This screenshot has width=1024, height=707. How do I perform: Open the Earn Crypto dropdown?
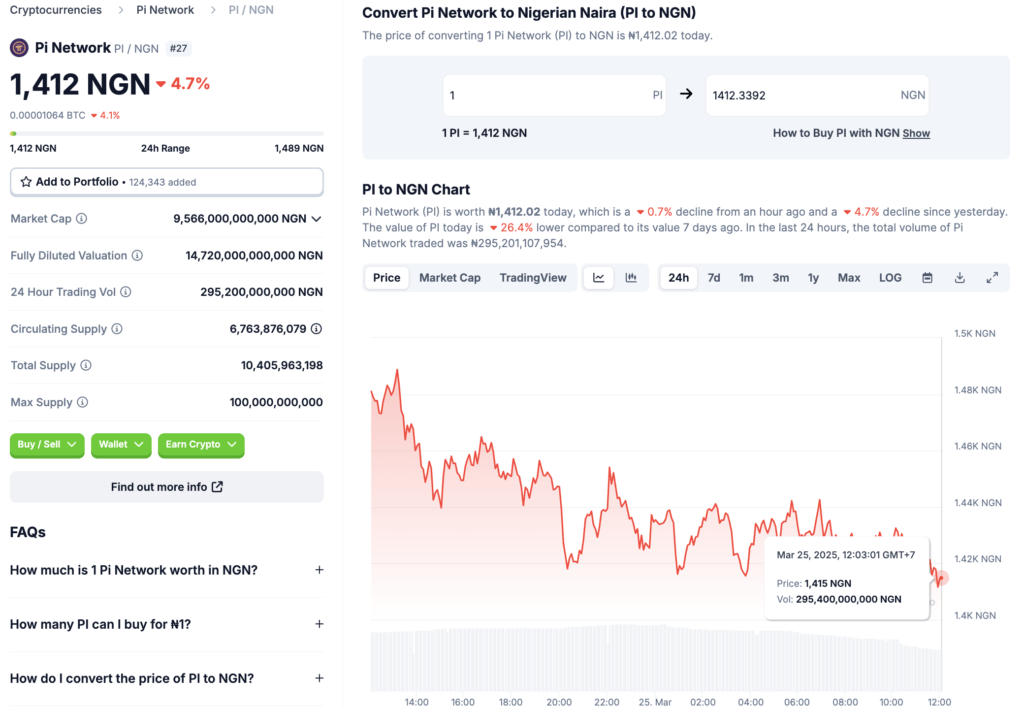[x=201, y=445]
